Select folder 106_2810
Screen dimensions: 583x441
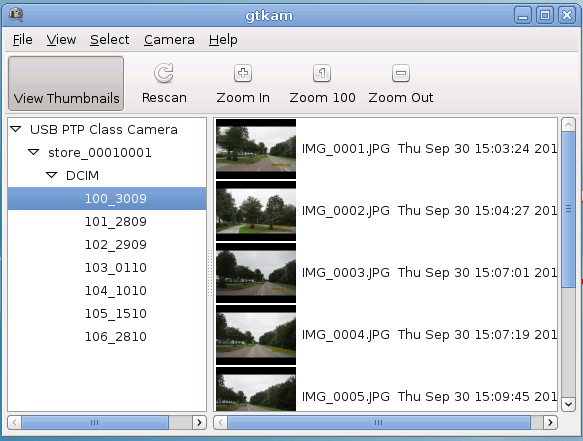[x=116, y=337]
